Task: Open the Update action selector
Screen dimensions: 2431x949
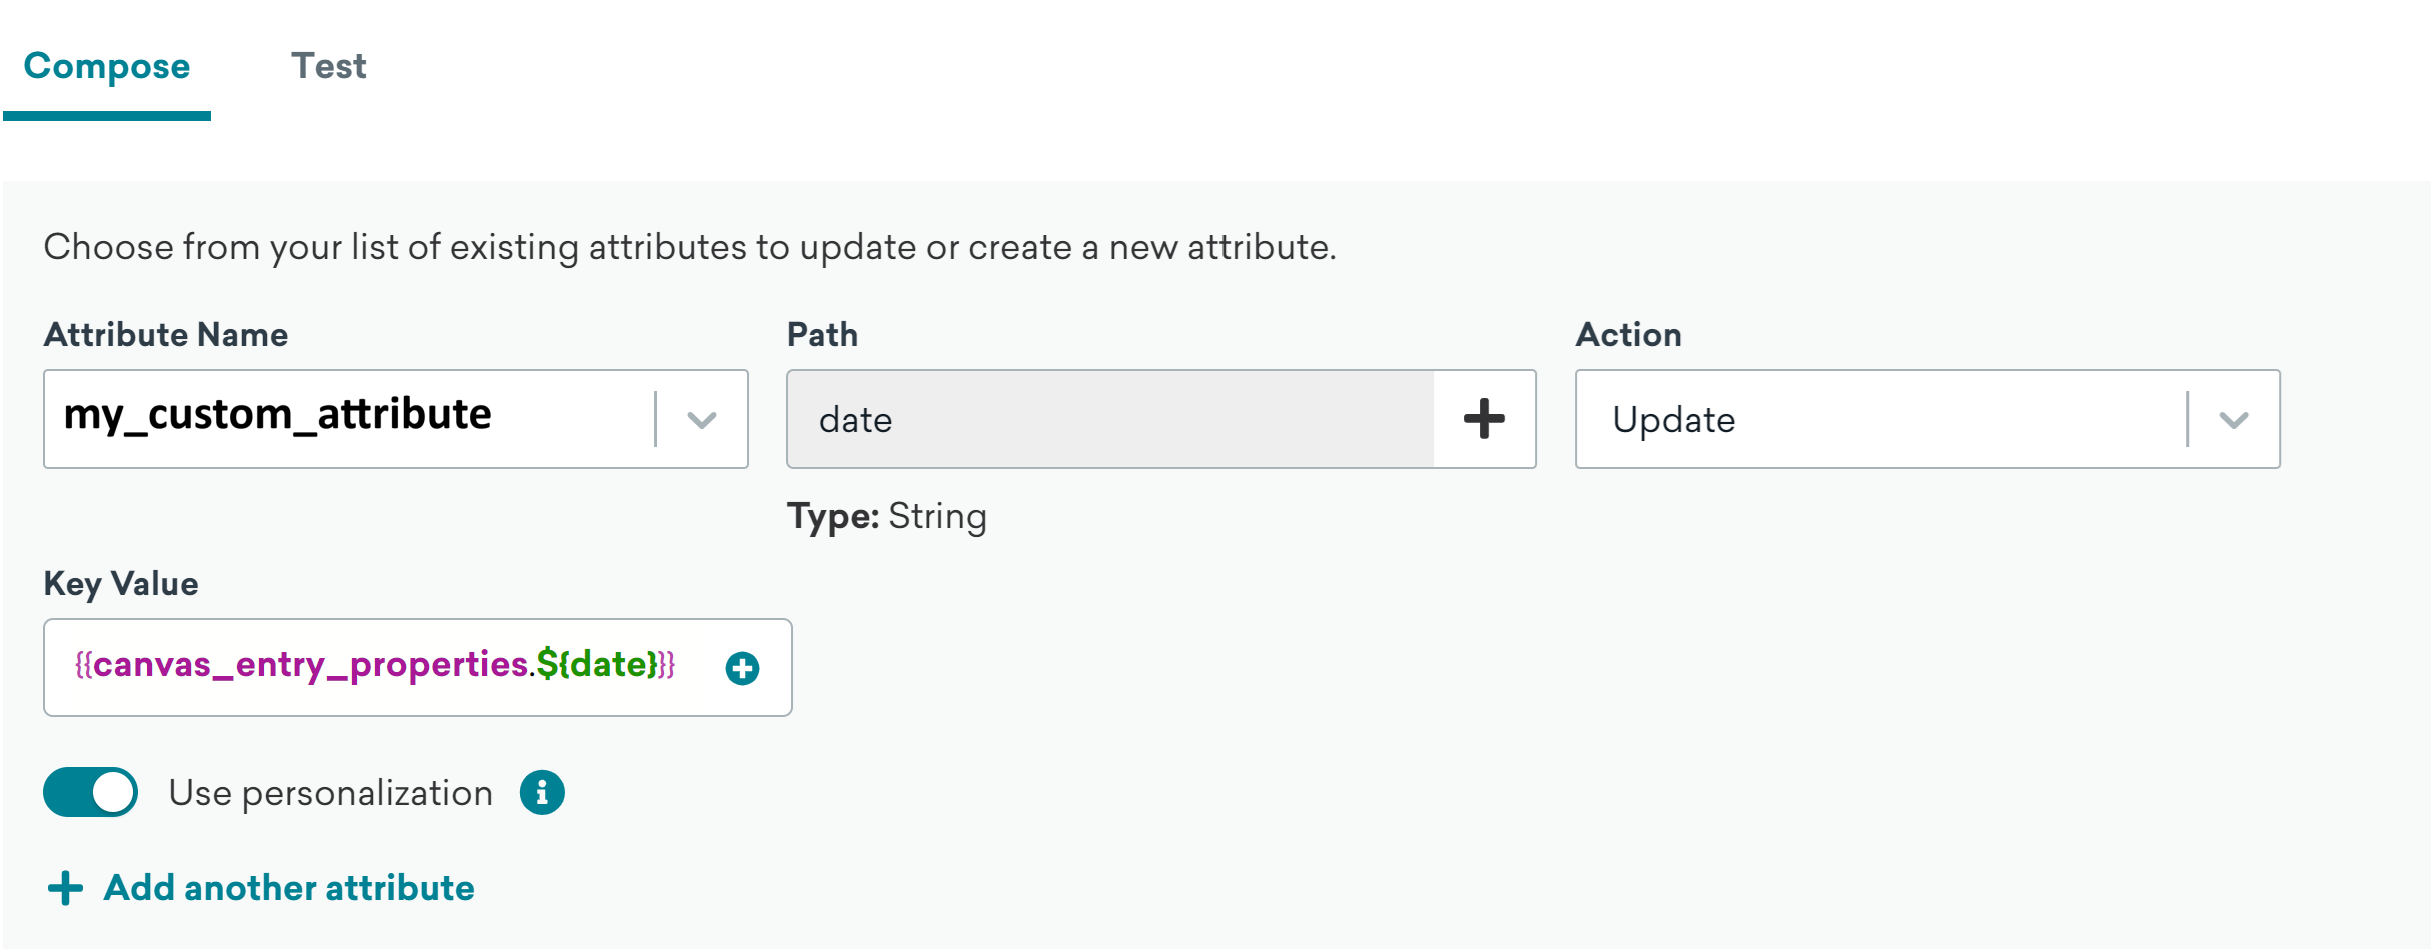Action: tap(1880, 420)
